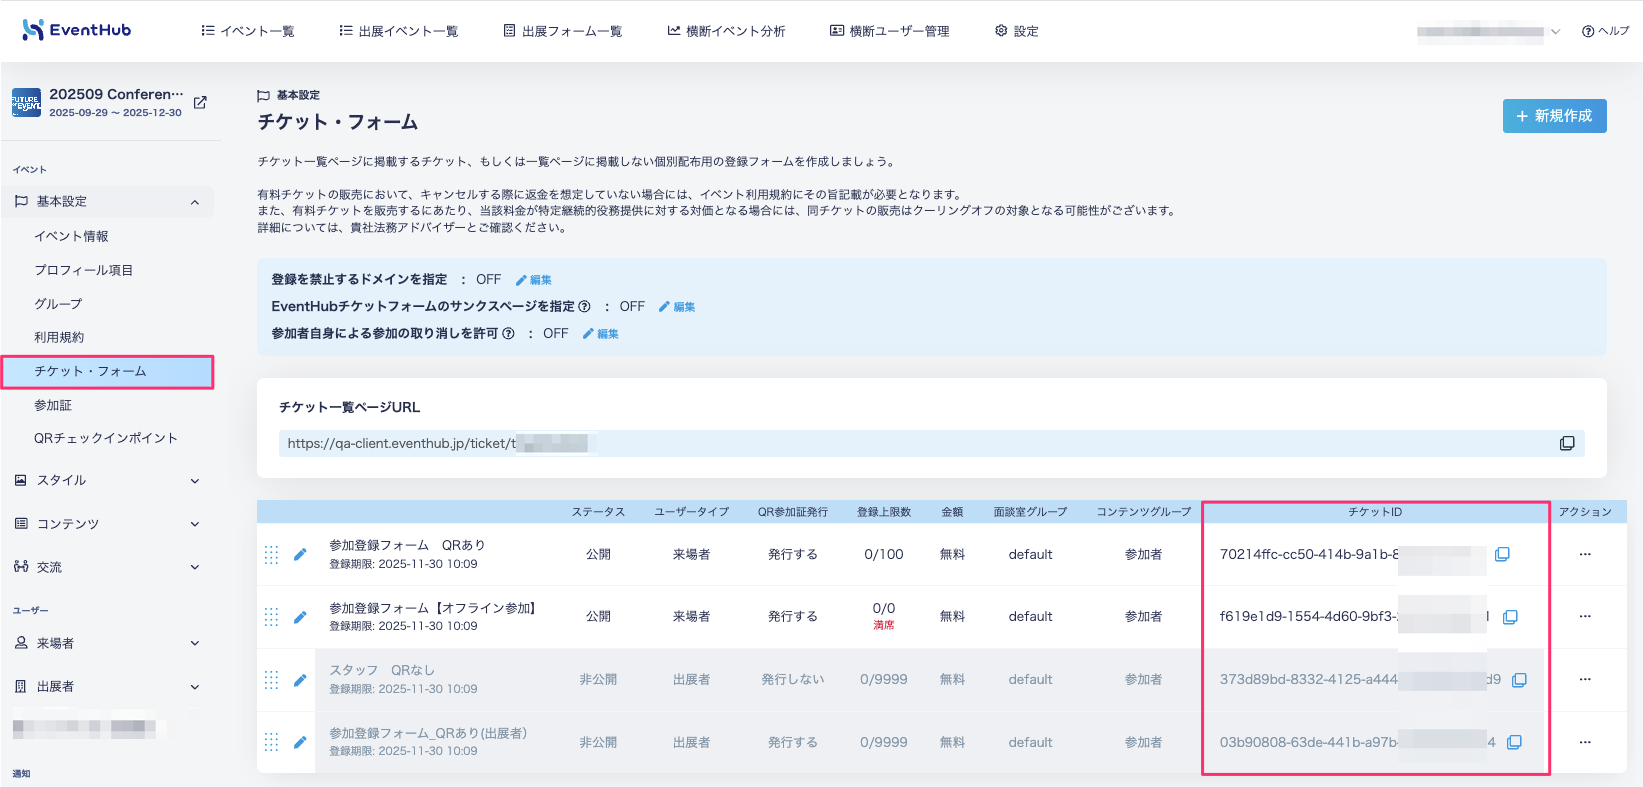Go to グループ in sidebar
The height and width of the screenshot is (787, 1643).
[x=58, y=304]
